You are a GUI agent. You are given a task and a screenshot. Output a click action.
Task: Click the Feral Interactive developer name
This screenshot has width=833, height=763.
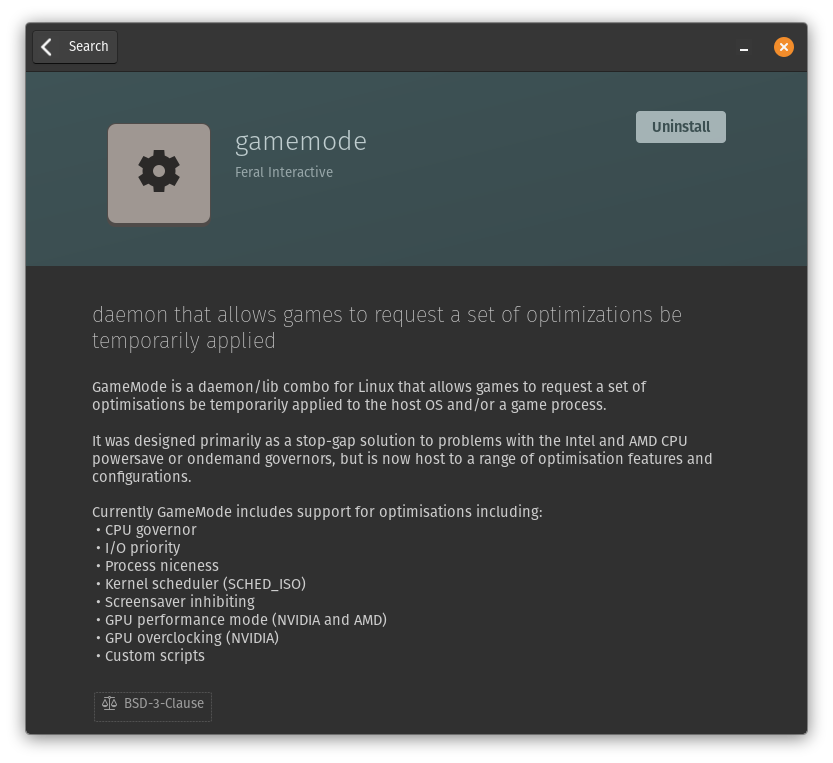coord(284,172)
